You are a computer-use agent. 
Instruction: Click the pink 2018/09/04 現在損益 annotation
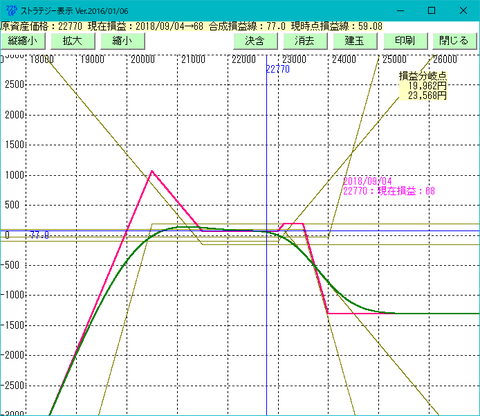pos(389,186)
